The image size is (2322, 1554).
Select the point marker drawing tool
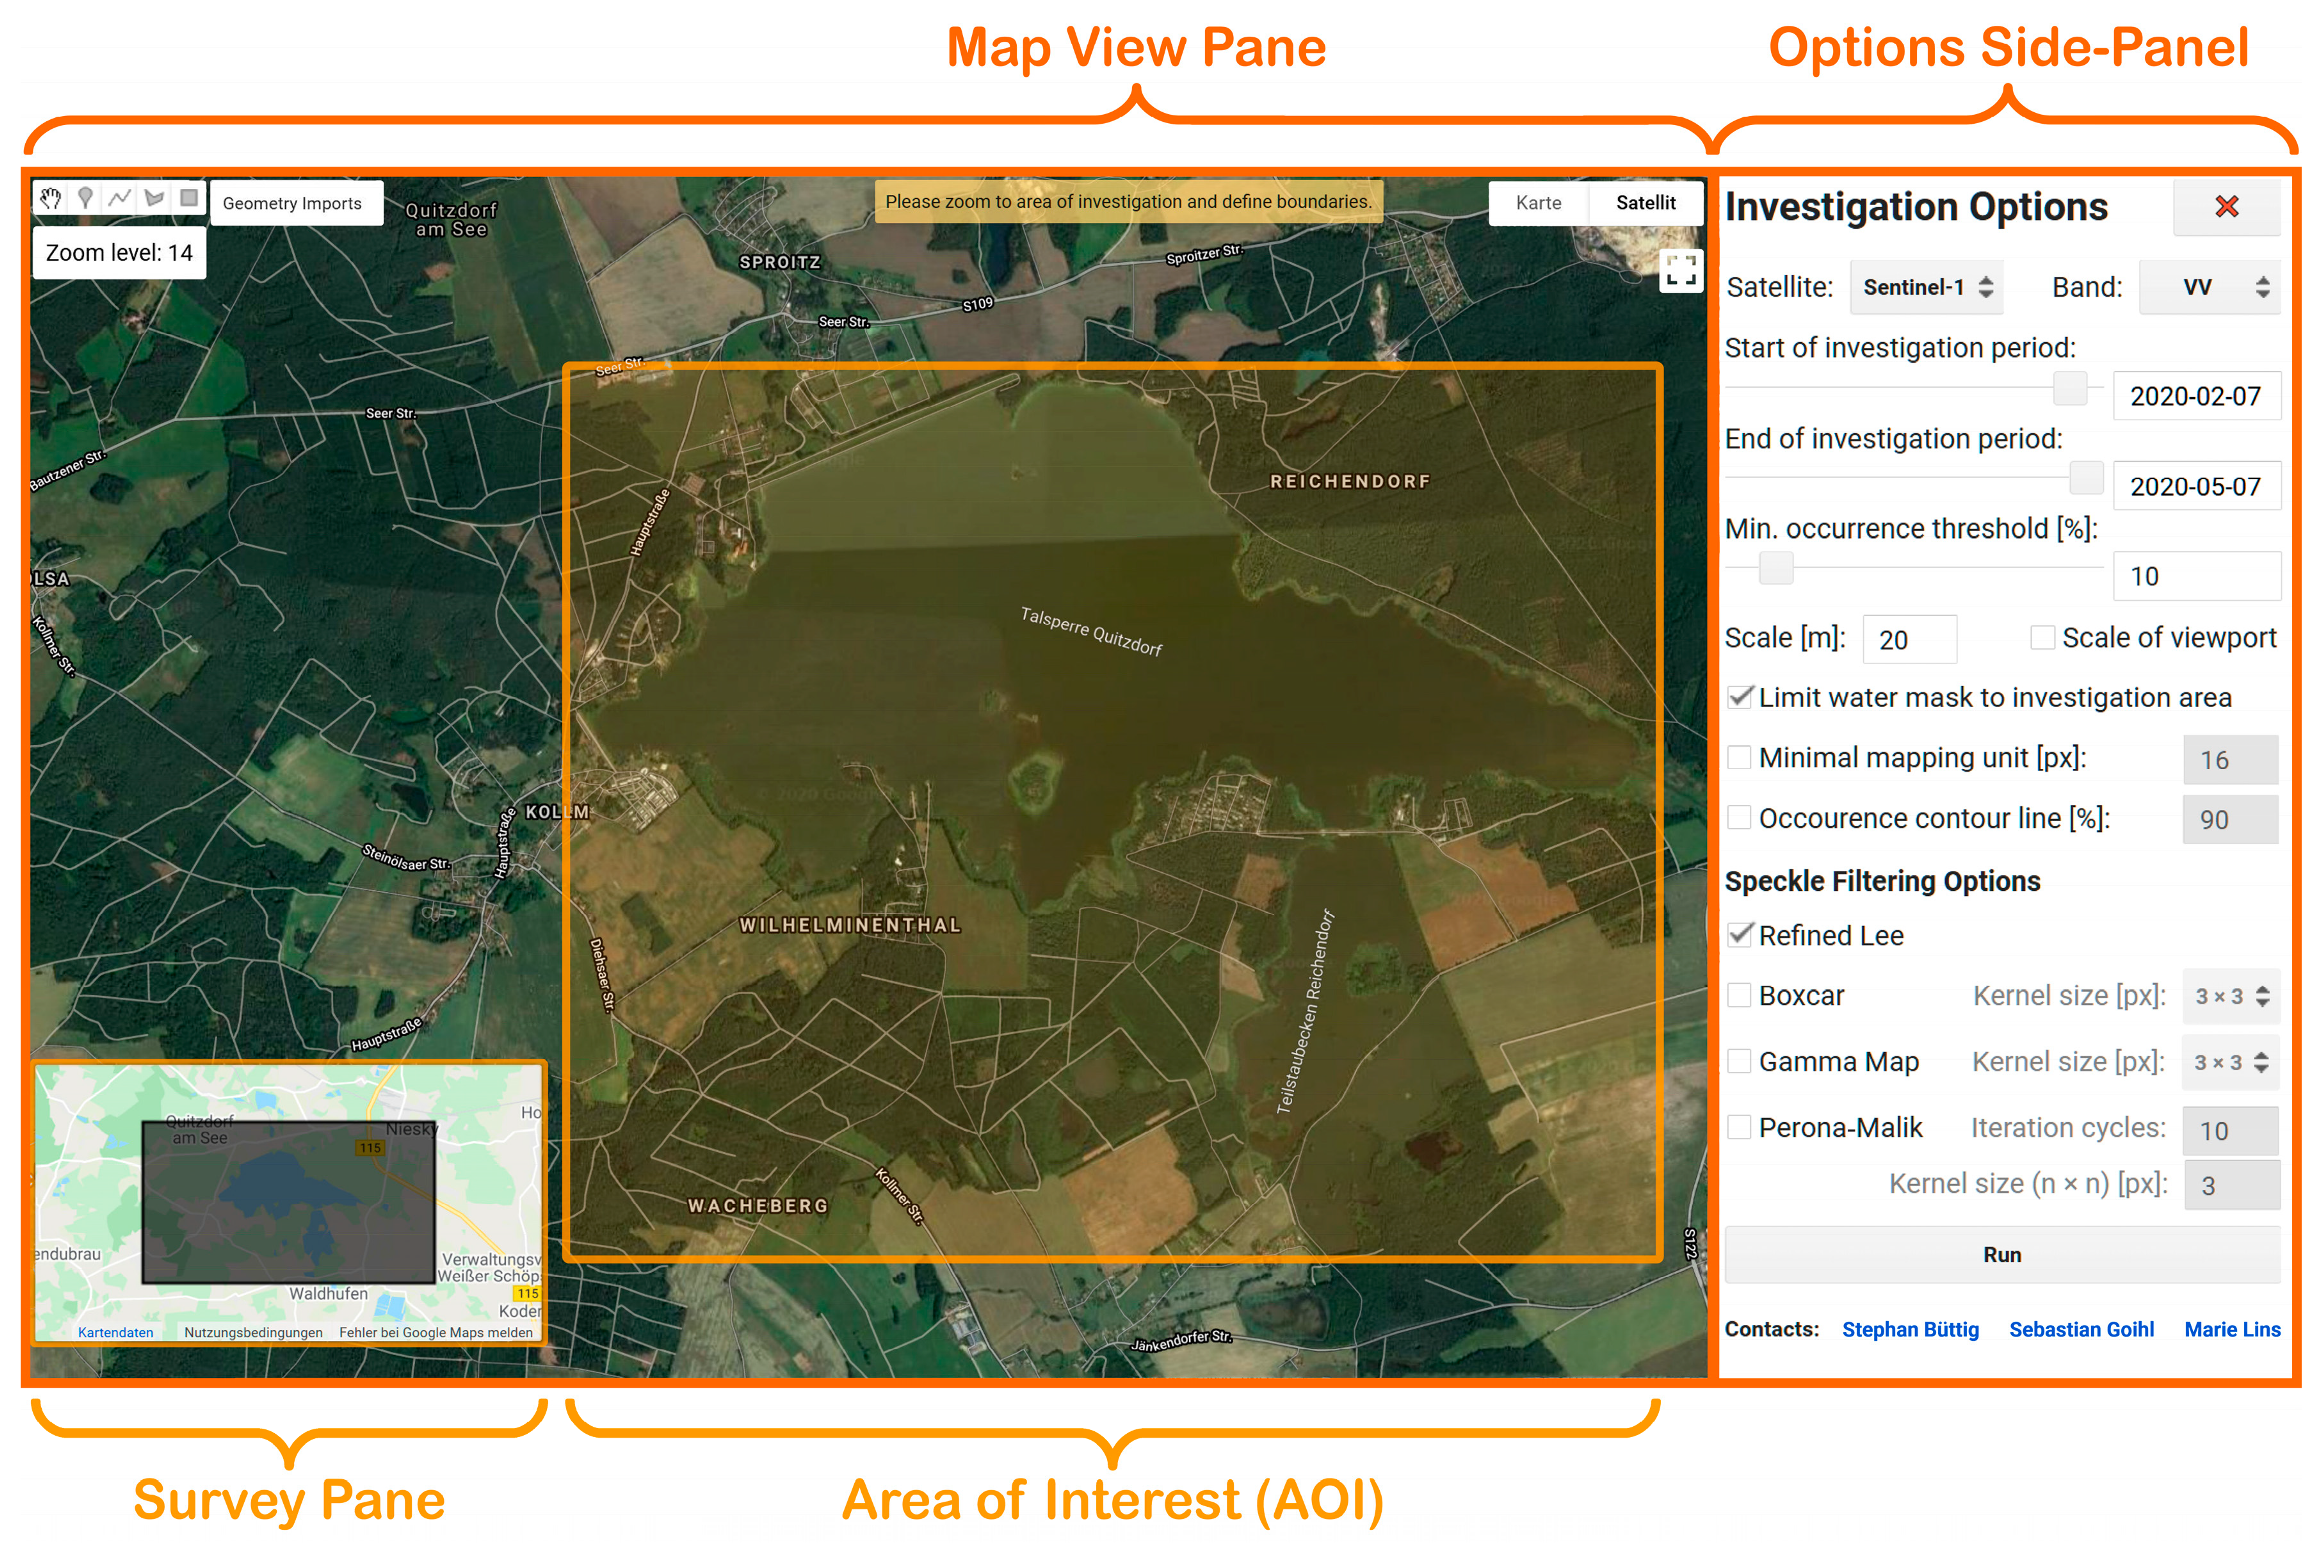tap(86, 197)
